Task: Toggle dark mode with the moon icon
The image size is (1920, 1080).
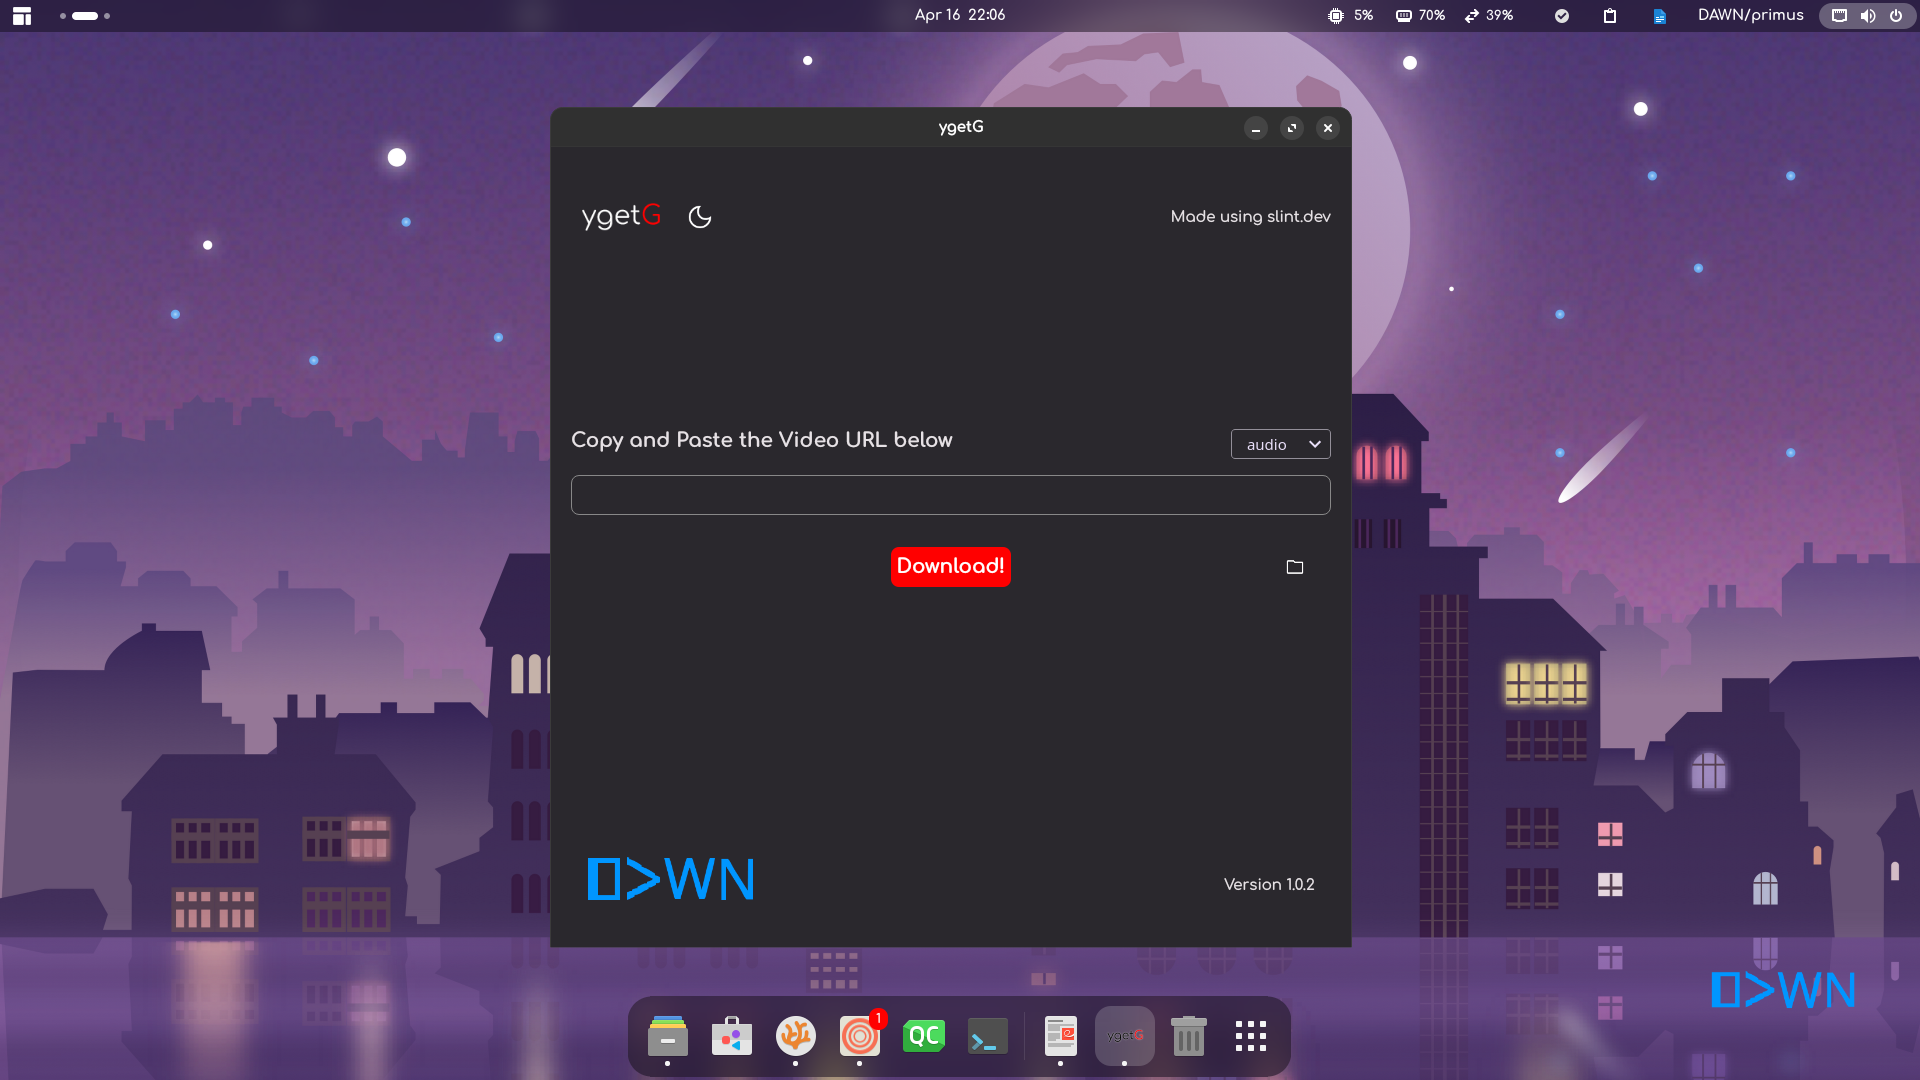Action: pyautogui.click(x=700, y=216)
